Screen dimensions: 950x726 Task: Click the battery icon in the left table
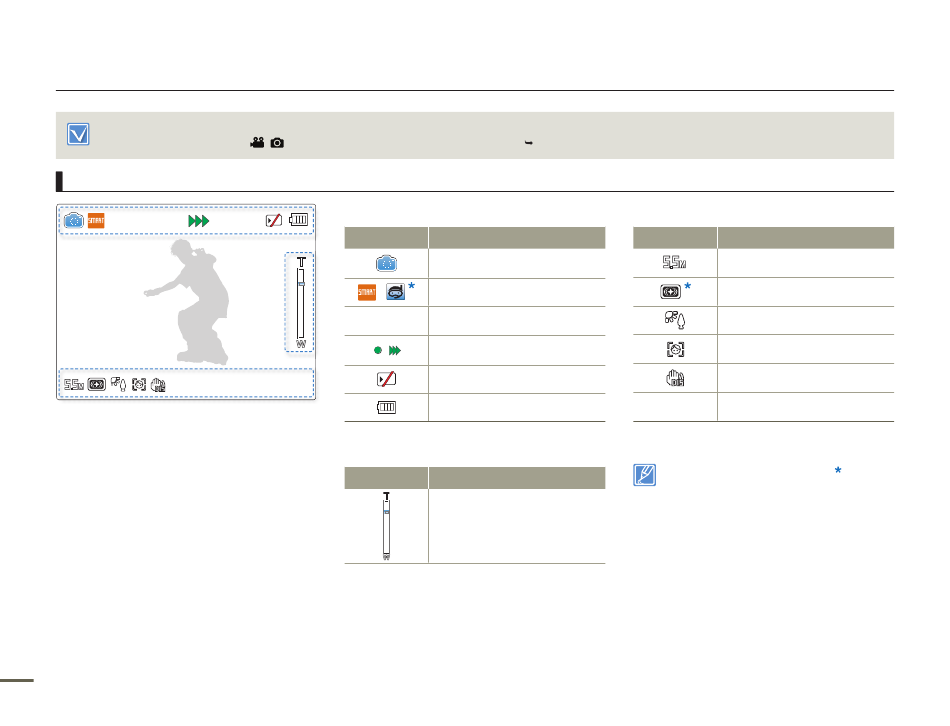click(x=386, y=408)
